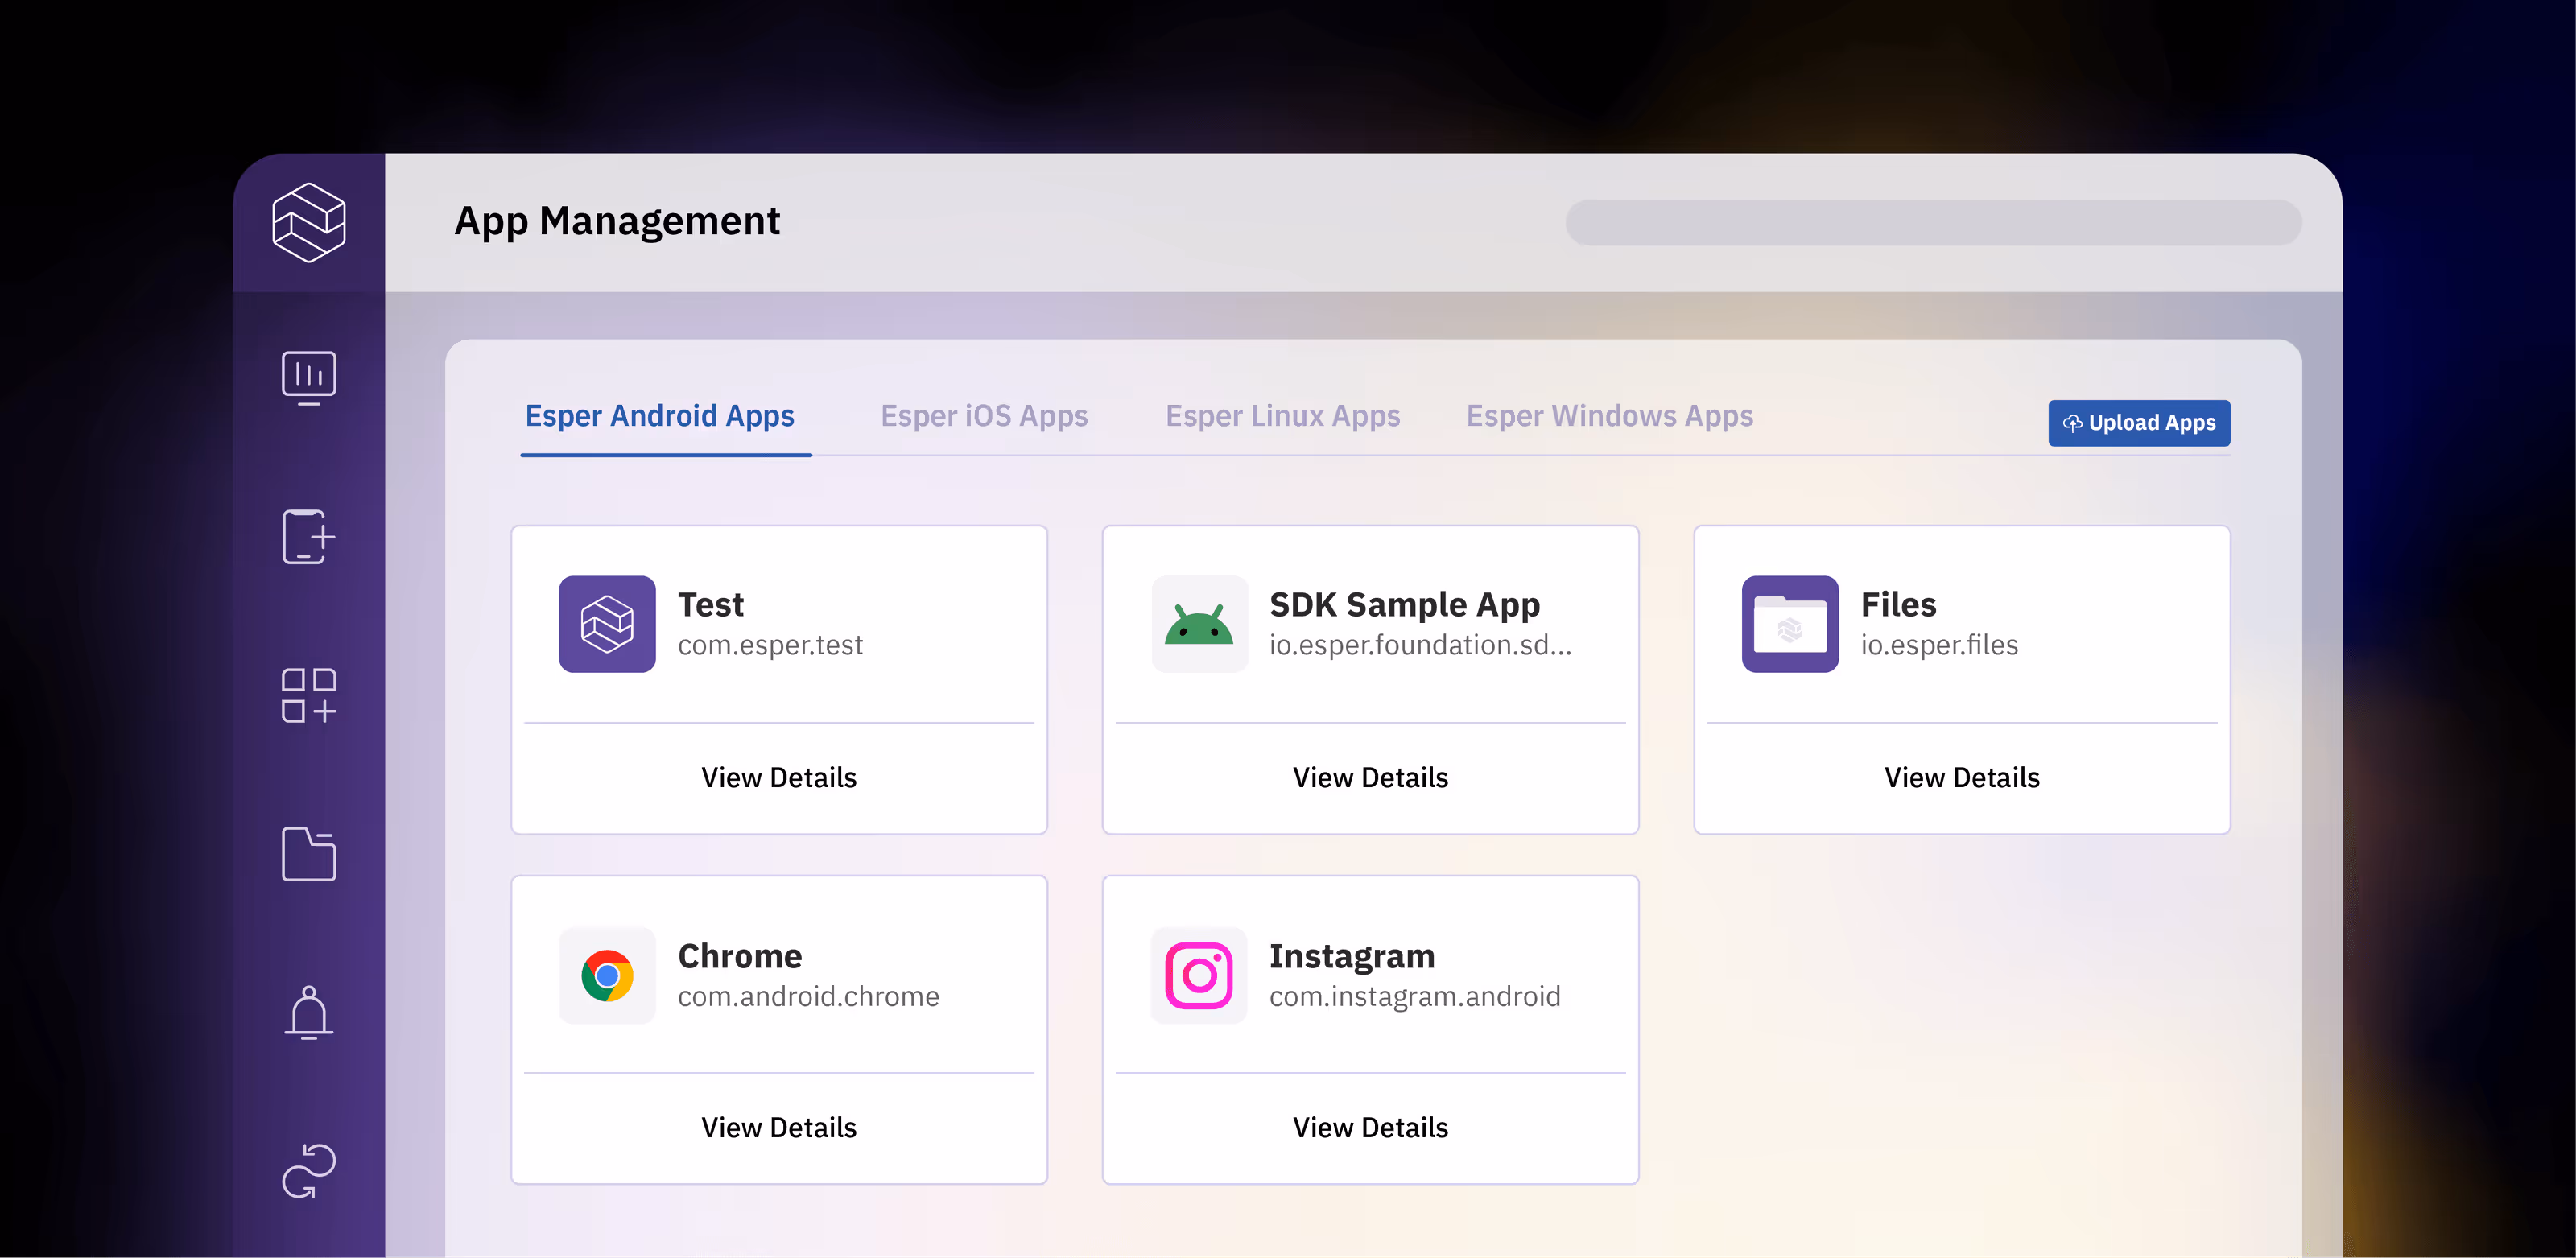The image size is (2576, 1258).
Task: Select the Esper Android Apps tab
Action: pos(660,416)
